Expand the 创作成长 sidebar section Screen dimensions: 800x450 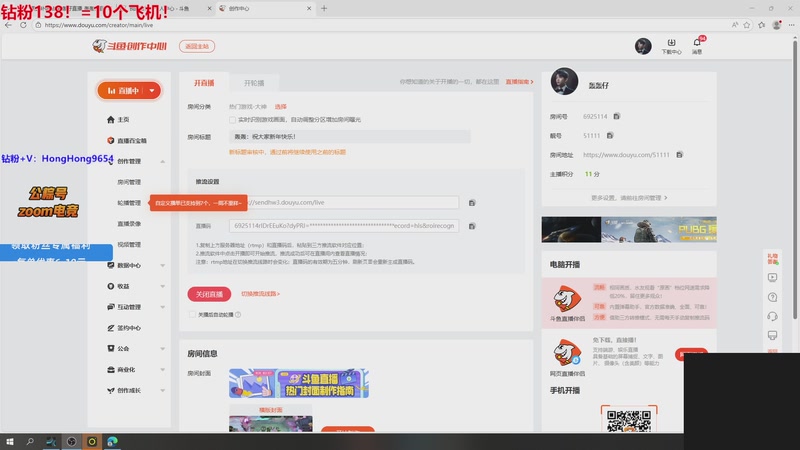163,390
